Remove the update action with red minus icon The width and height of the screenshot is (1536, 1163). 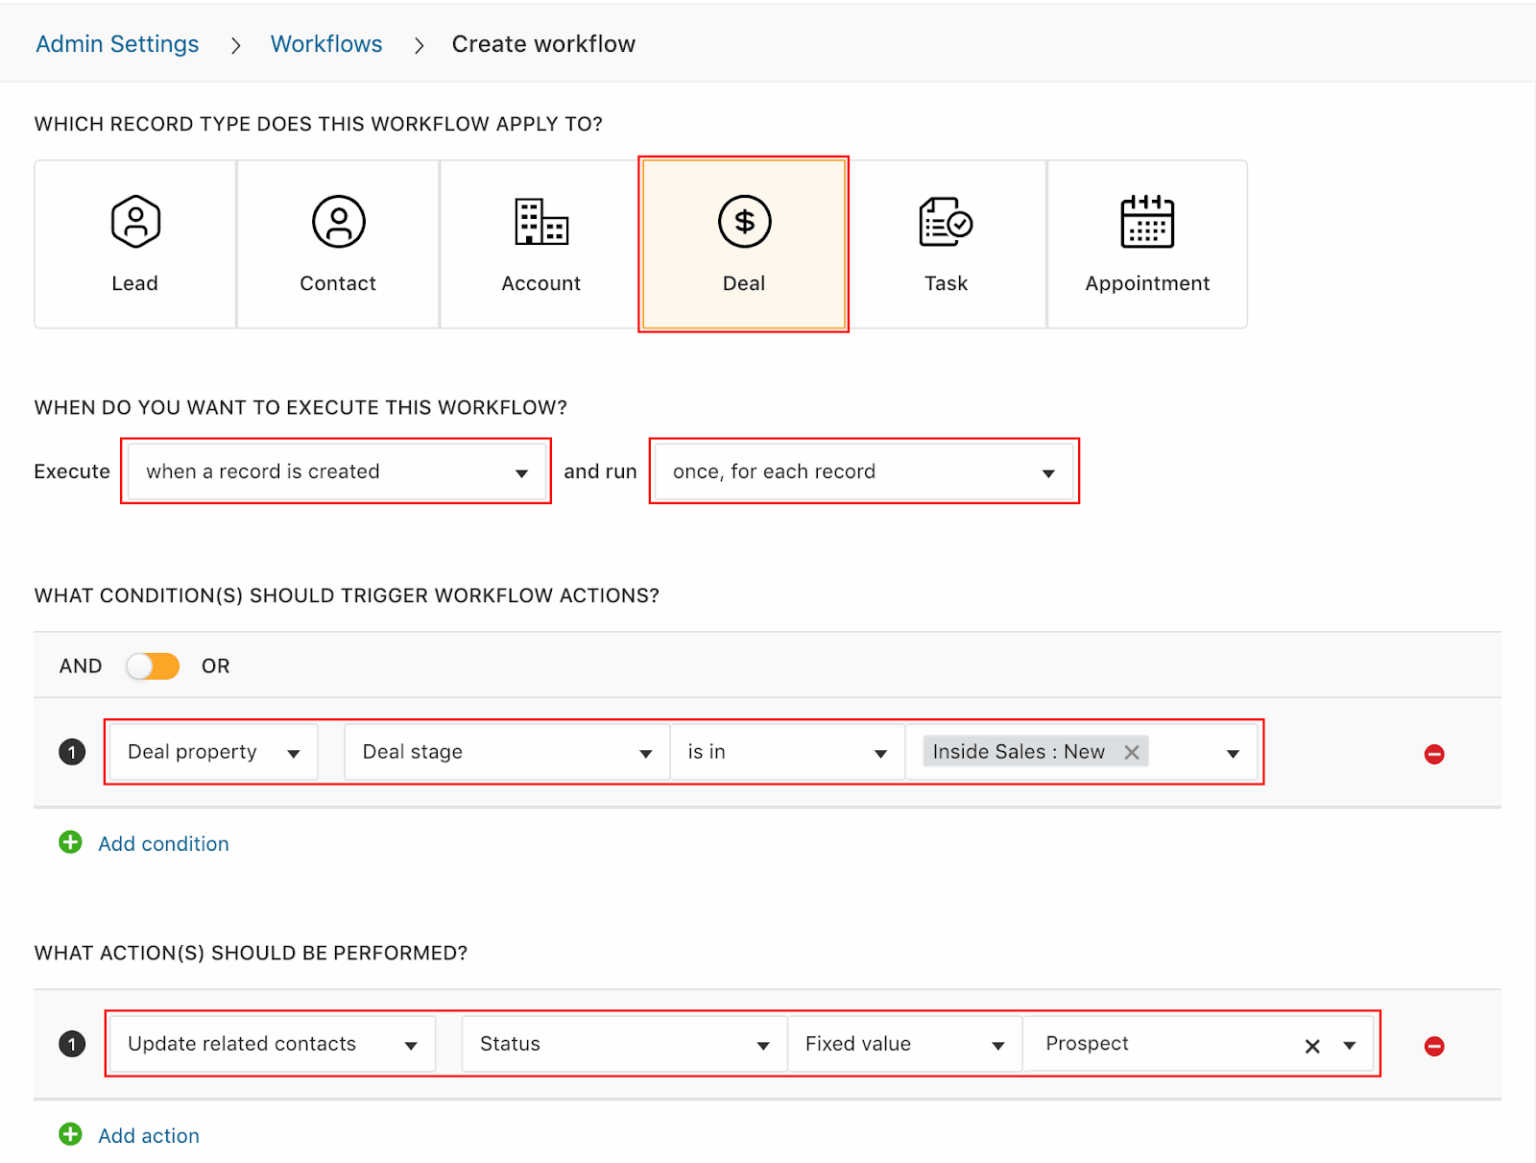pyautogui.click(x=1434, y=1045)
